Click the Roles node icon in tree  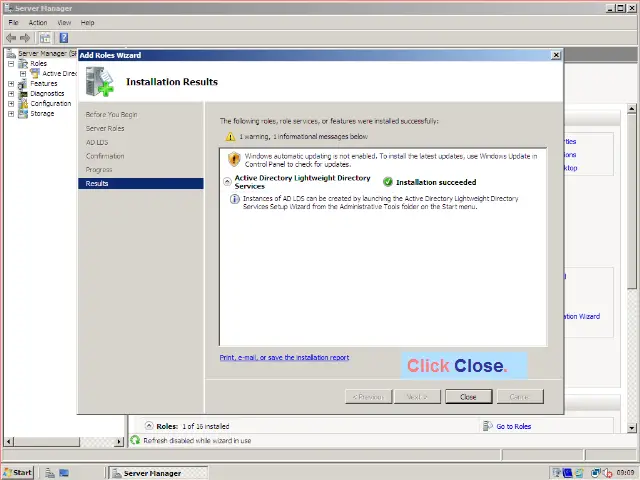(23, 64)
